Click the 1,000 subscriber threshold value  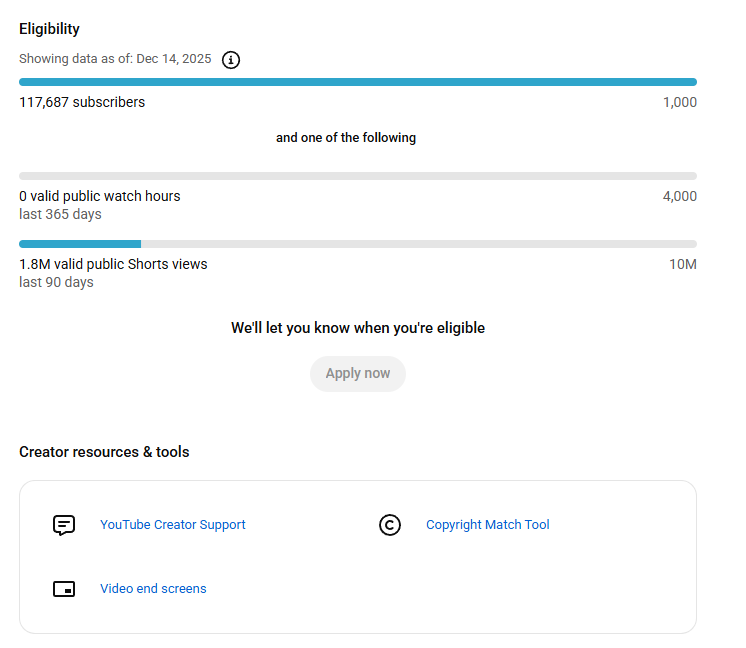coord(679,102)
